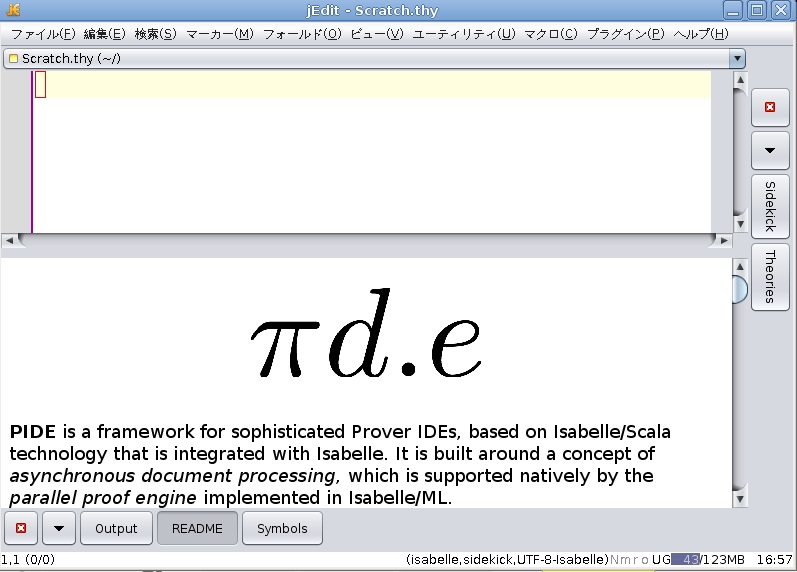Open the ヘルプ(H) menu

[x=700, y=34]
